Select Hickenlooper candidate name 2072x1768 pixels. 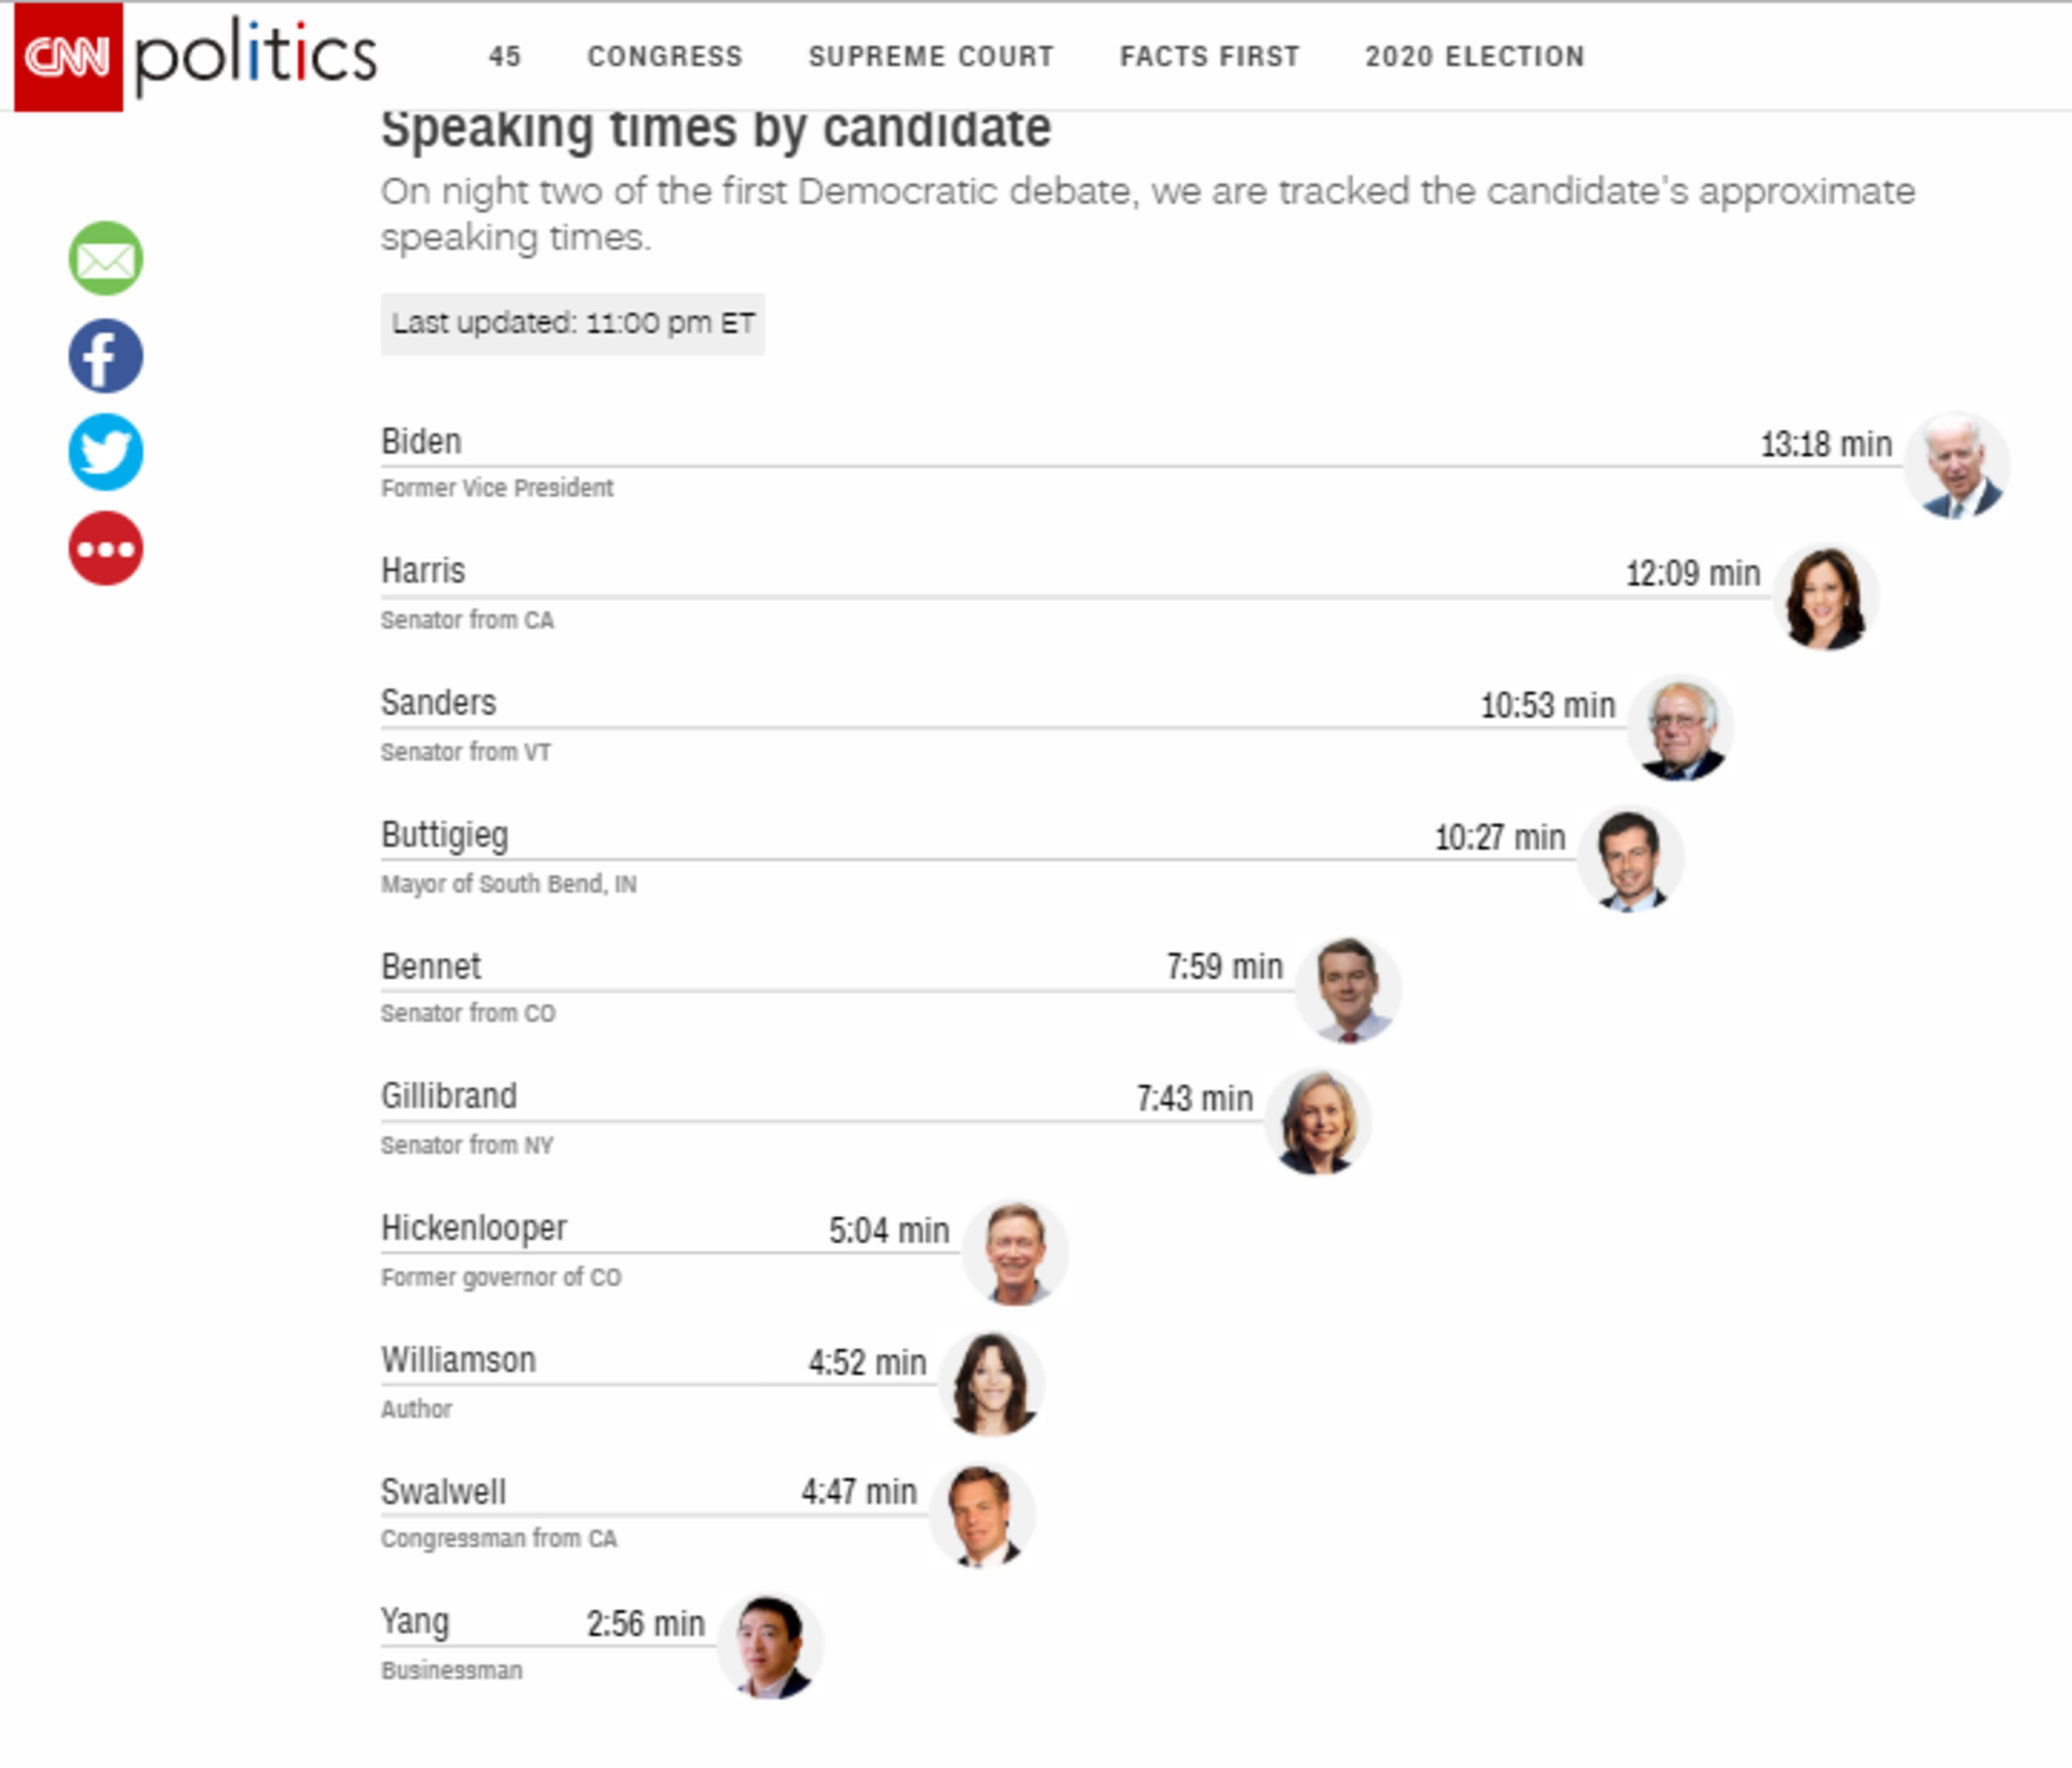tap(474, 1228)
